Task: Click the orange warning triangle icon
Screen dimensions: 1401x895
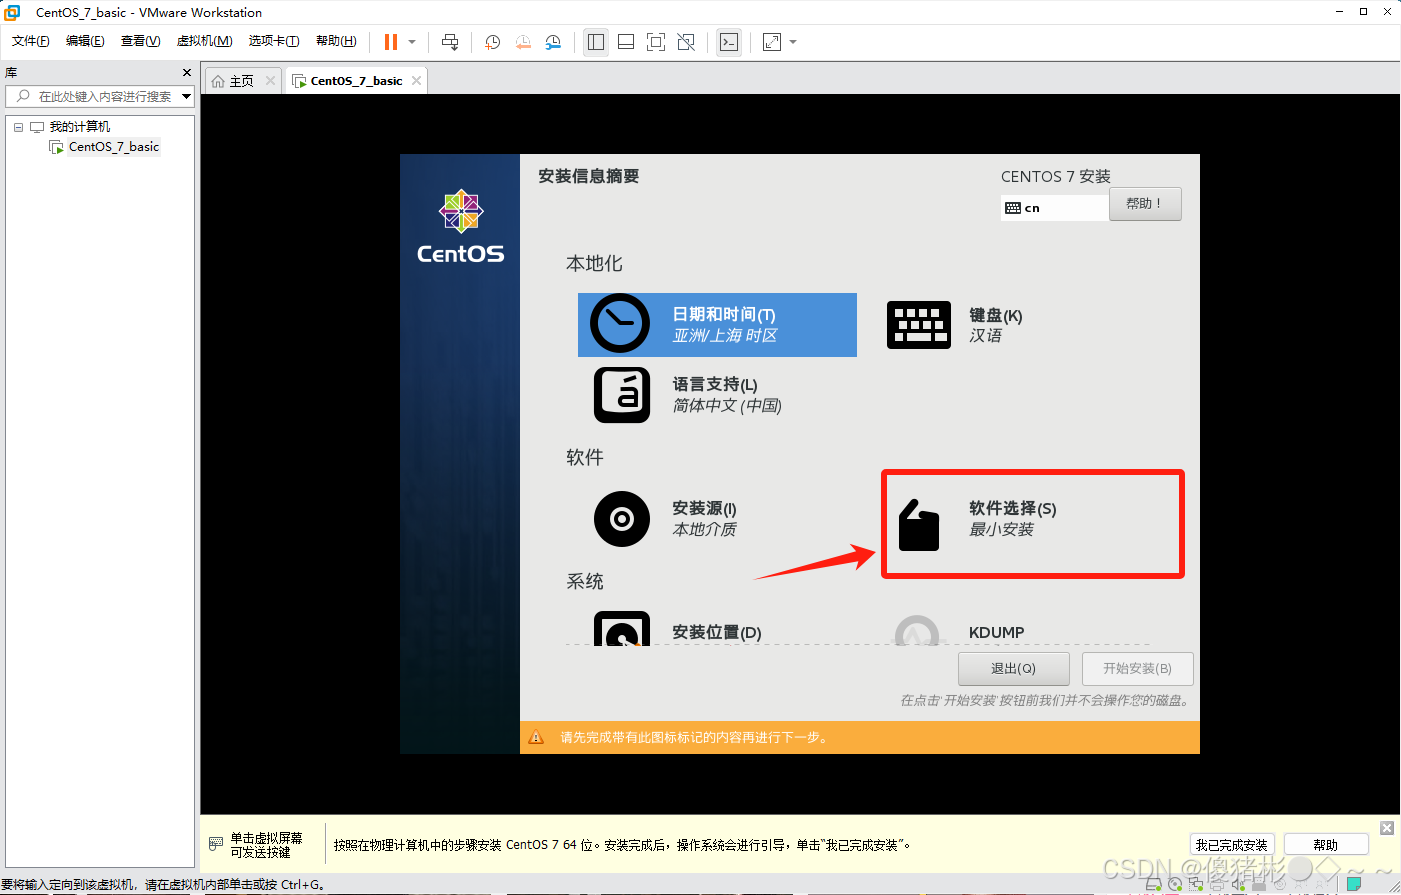Action: click(x=536, y=737)
